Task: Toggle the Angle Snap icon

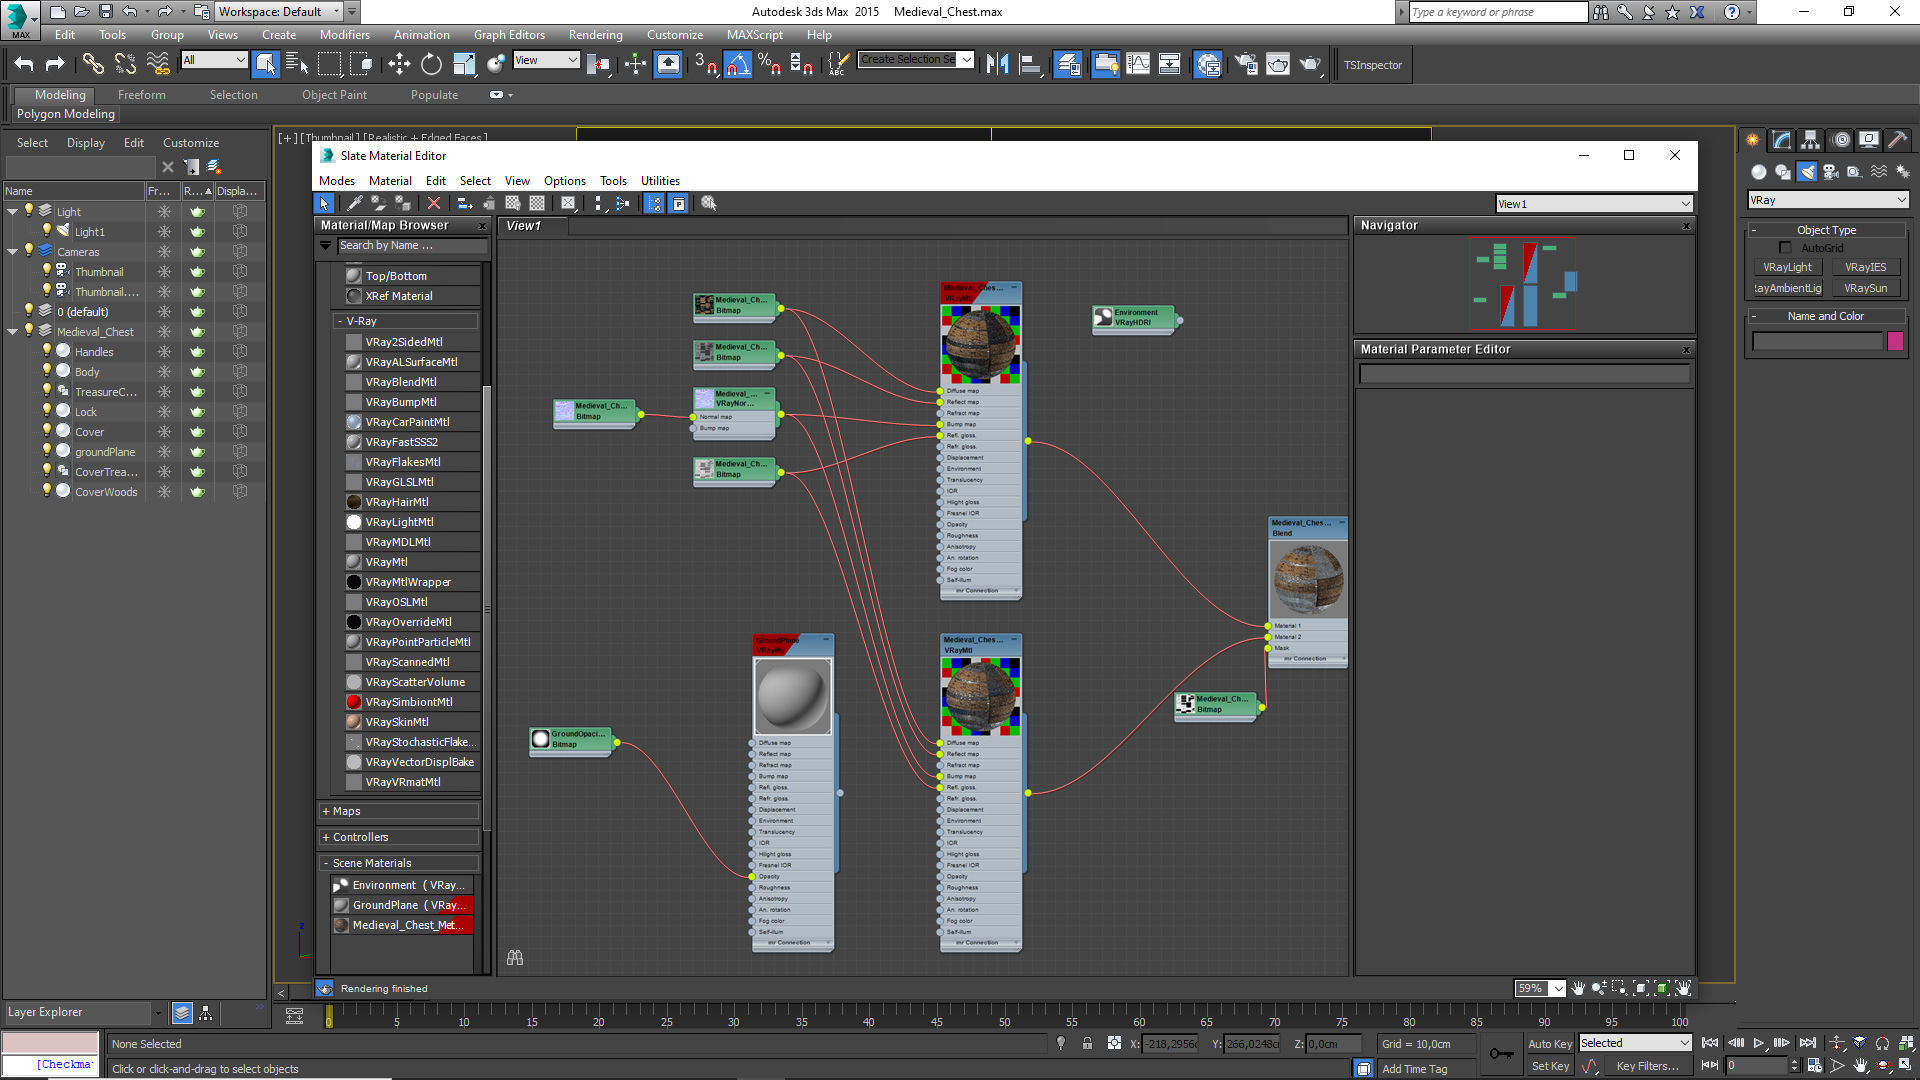Action: coord(737,65)
